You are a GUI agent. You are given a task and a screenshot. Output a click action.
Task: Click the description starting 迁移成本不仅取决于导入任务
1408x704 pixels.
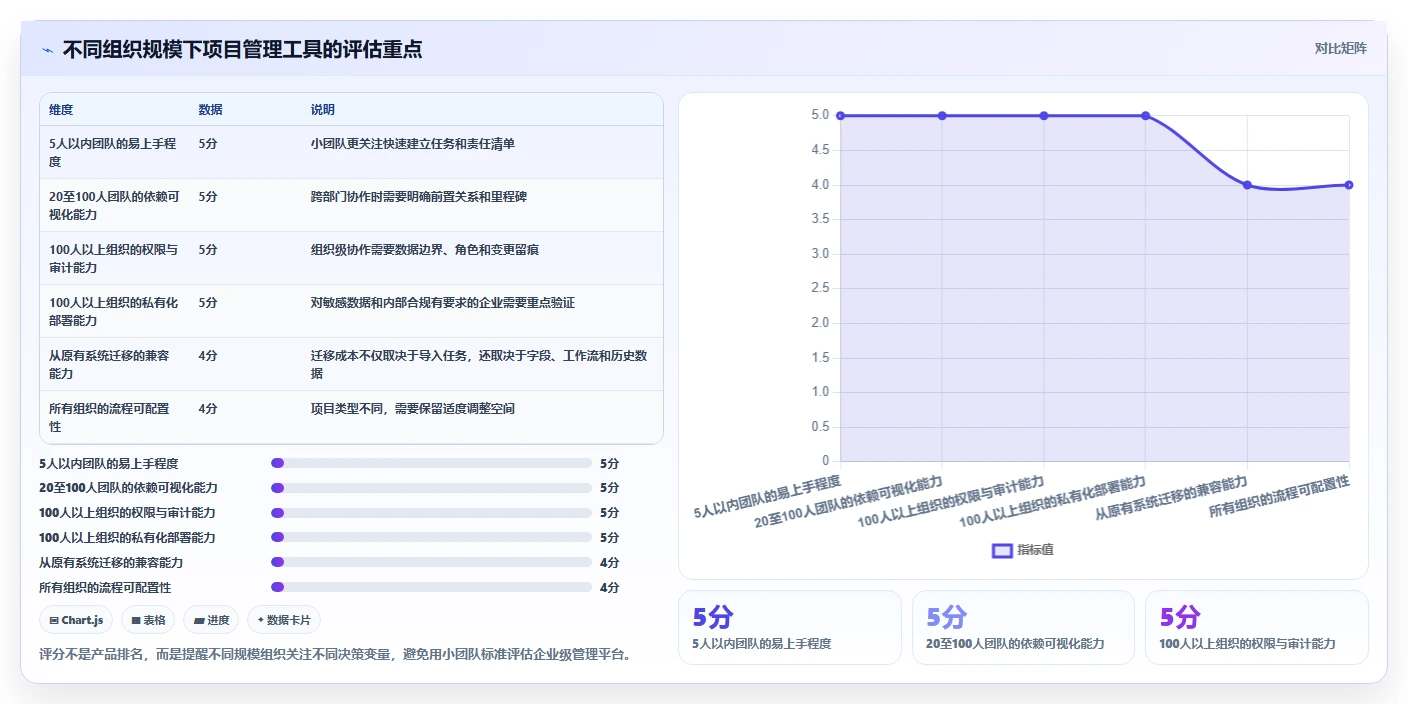click(x=480, y=364)
